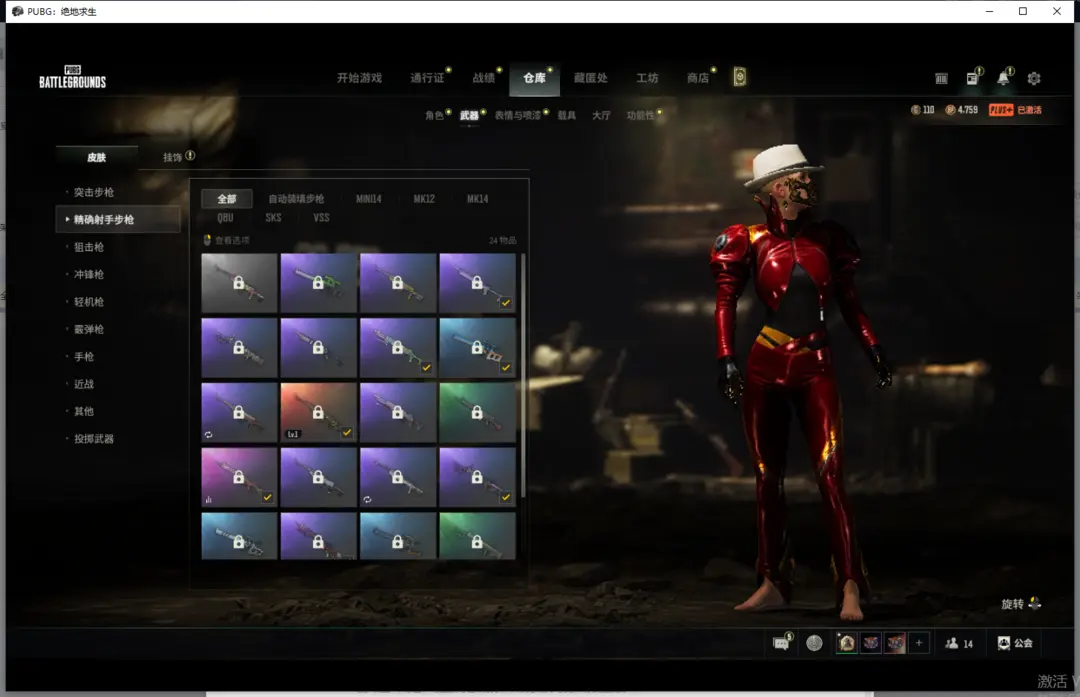Toggle checkmark on teal tile with blue rifle
Screen dimensions: 1080x697
[506, 368]
